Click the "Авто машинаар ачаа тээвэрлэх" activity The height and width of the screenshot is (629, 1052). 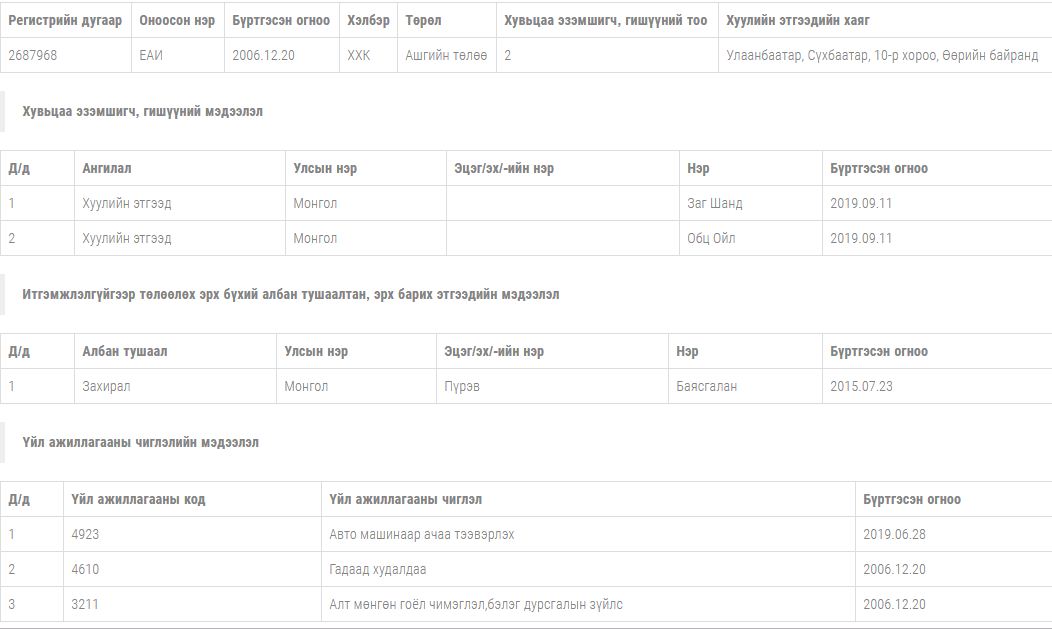tap(422, 534)
